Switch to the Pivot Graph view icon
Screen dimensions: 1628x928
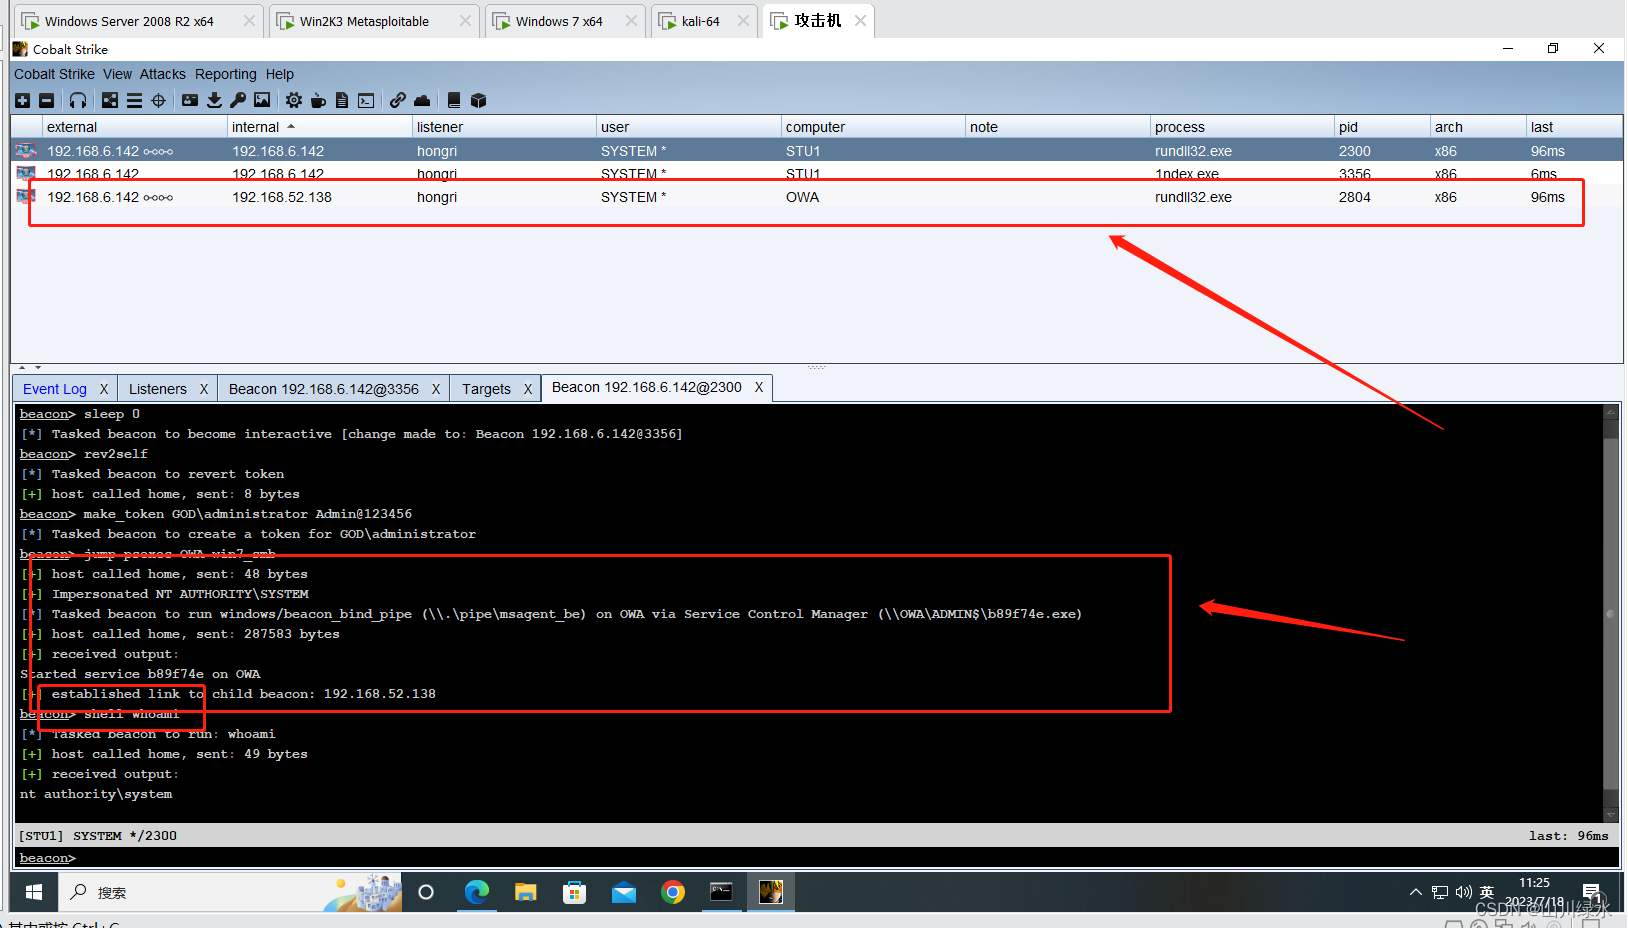(110, 100)
